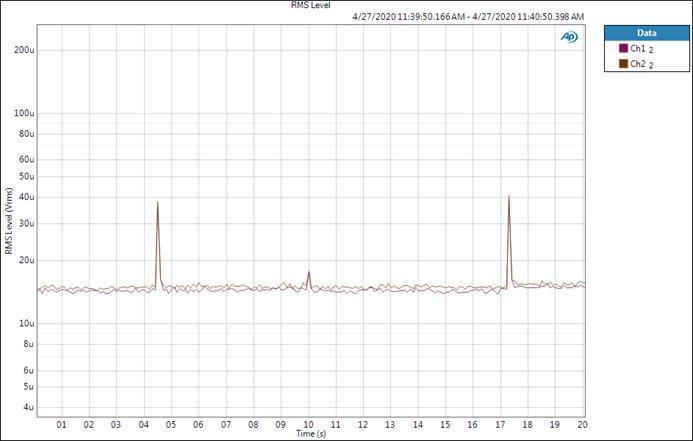Click the RMS Level graph title
Viewport: 693px width, 441px height.
click(311, 5)
